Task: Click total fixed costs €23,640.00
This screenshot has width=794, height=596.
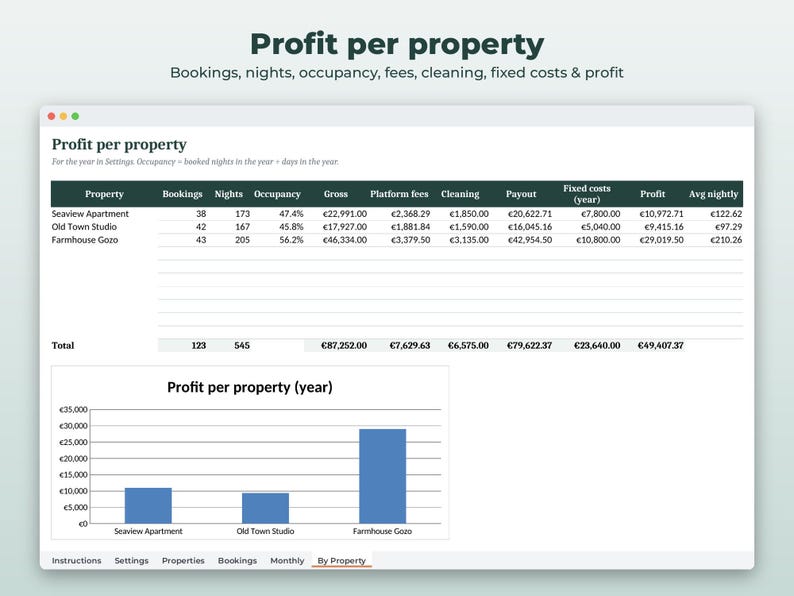Action: tap(597, 345)
